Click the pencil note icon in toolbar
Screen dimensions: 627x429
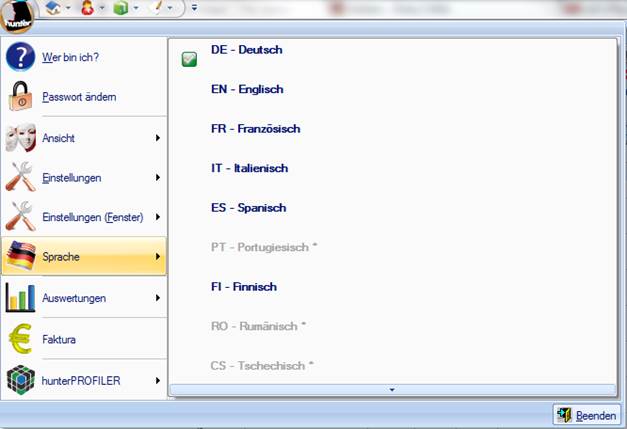(155, 8)
